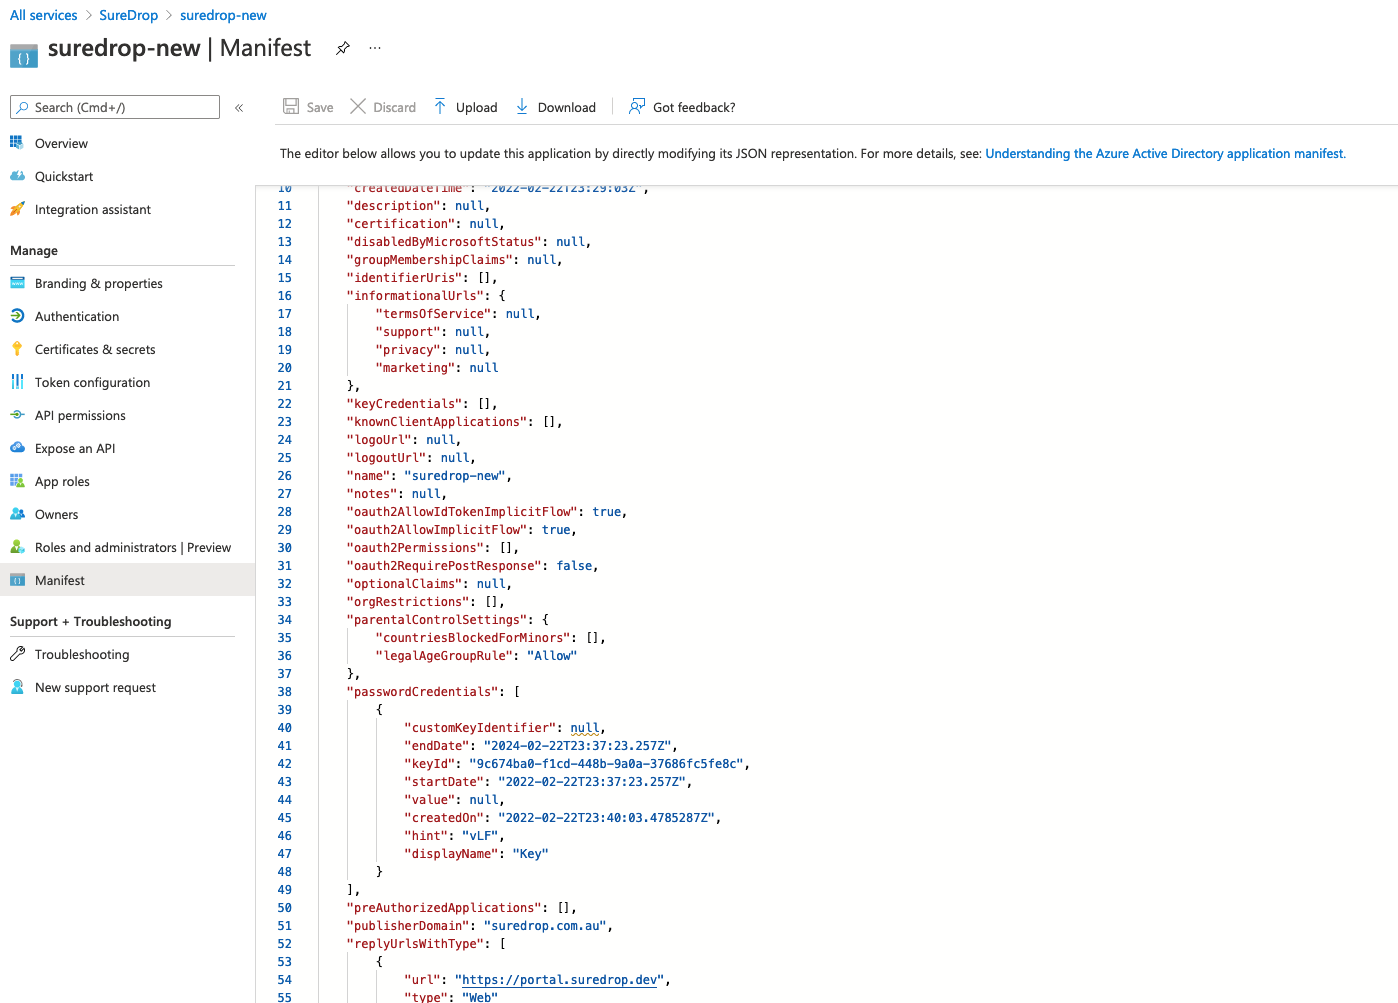Go to SureDrop breadcrumb
The image size is (1398, 1003).
pyautogui.click(x=129, y=15)
